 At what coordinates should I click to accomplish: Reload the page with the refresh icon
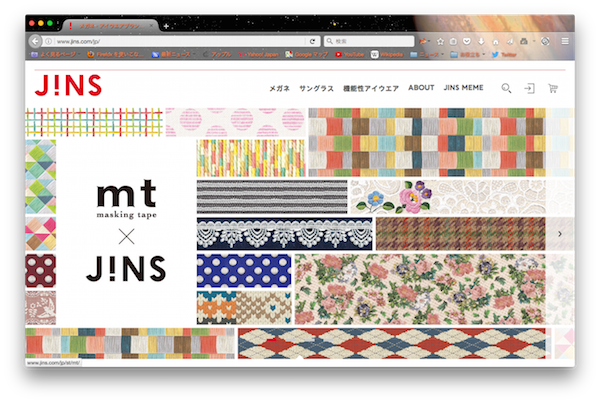coord(313,41)
